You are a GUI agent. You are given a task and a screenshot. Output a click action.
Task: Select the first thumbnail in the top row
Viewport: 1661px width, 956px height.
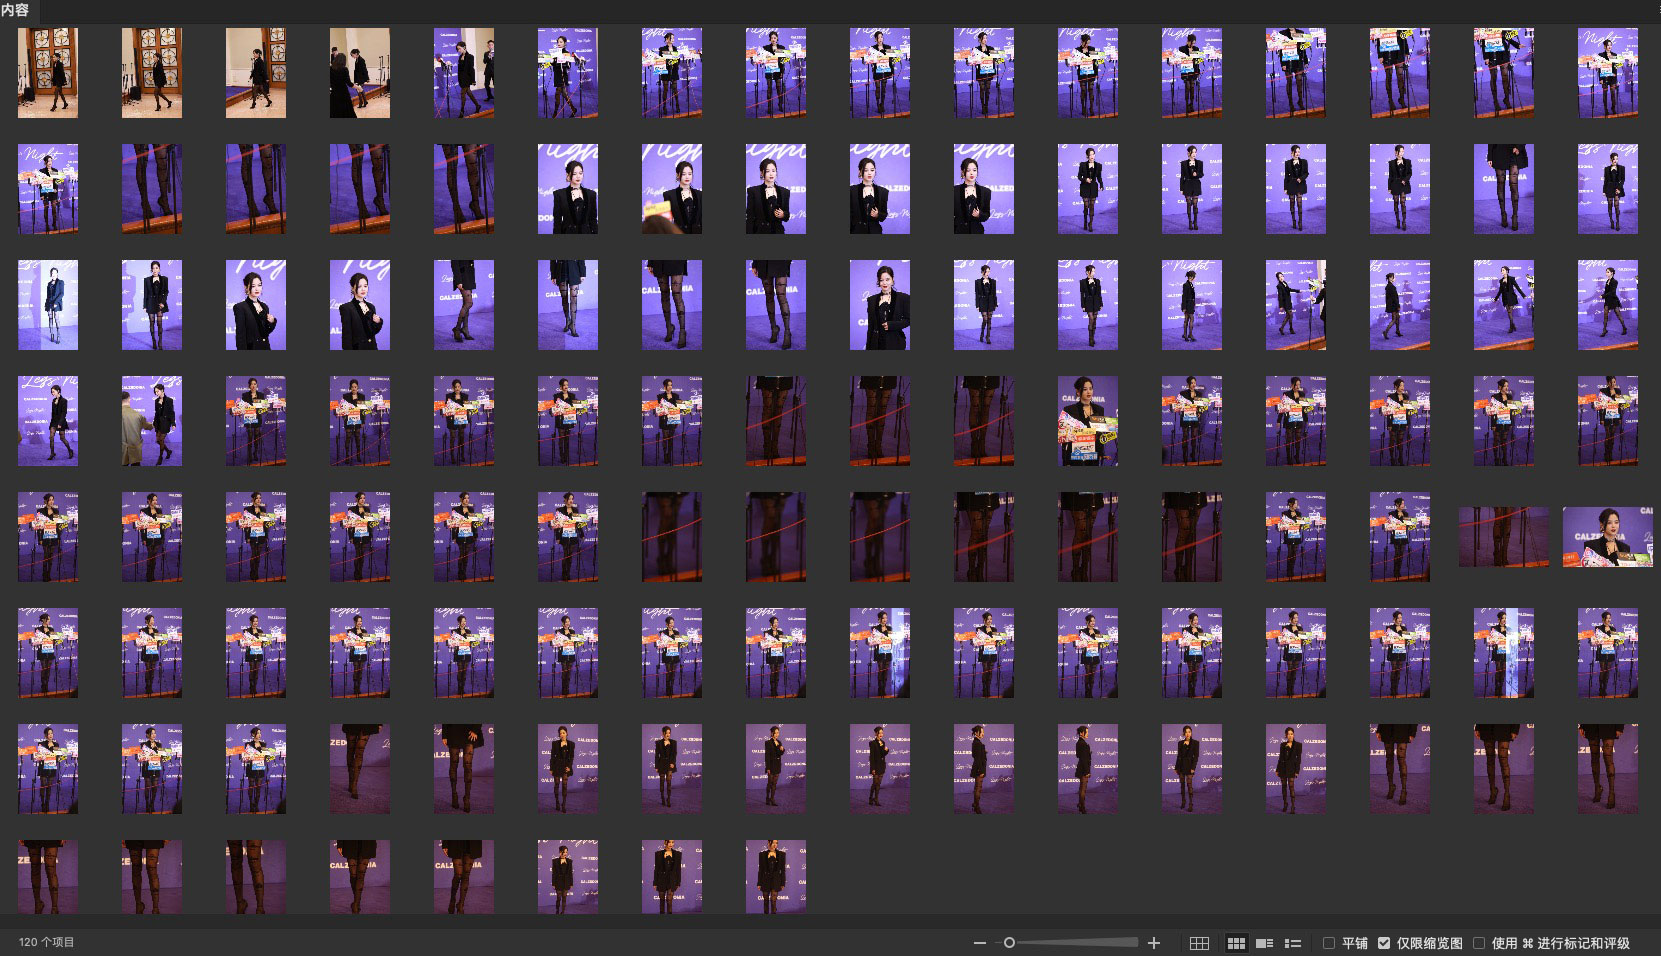click(48, 73)
